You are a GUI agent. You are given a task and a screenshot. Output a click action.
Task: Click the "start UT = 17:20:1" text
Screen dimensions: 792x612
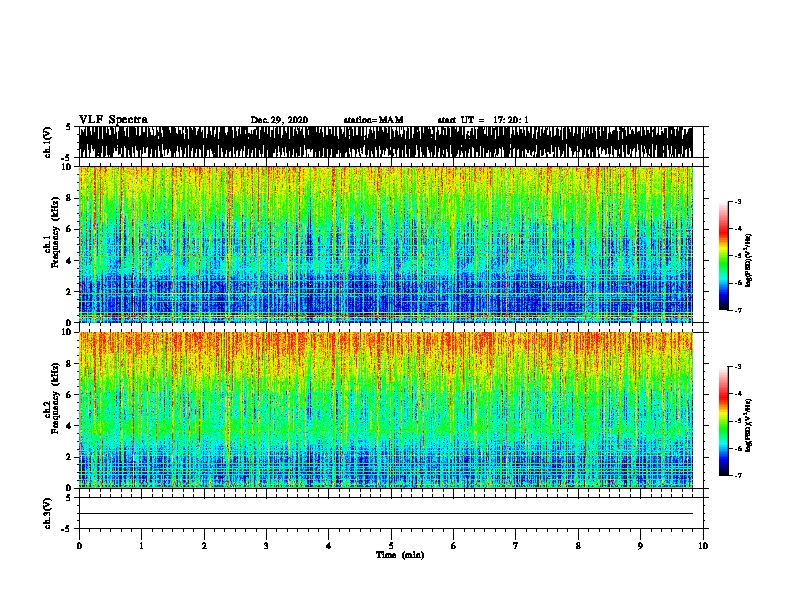click(483, 120)
